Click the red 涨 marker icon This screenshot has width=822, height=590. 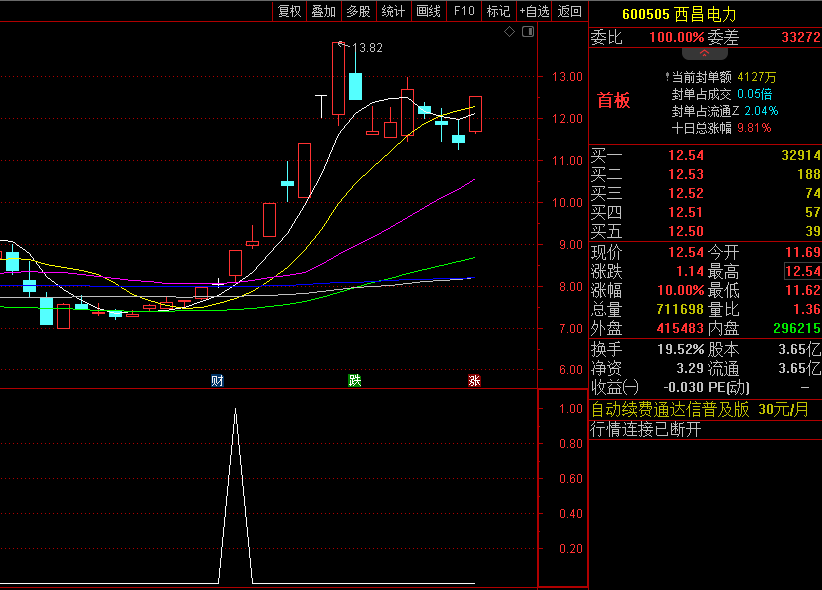pos(474,381)
